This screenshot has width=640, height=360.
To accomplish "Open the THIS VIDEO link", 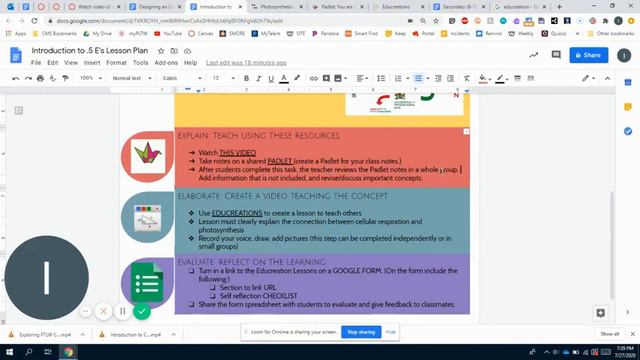I will point(238,153).
